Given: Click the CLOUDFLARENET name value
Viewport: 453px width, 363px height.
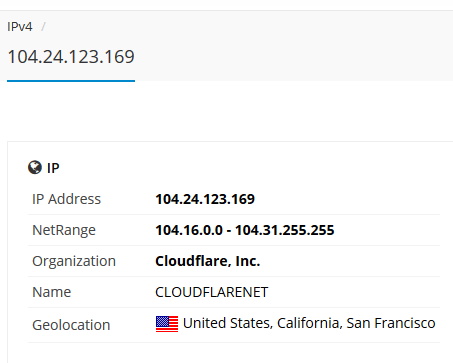Looking at the screenshot, I should [x=212, y=292].
